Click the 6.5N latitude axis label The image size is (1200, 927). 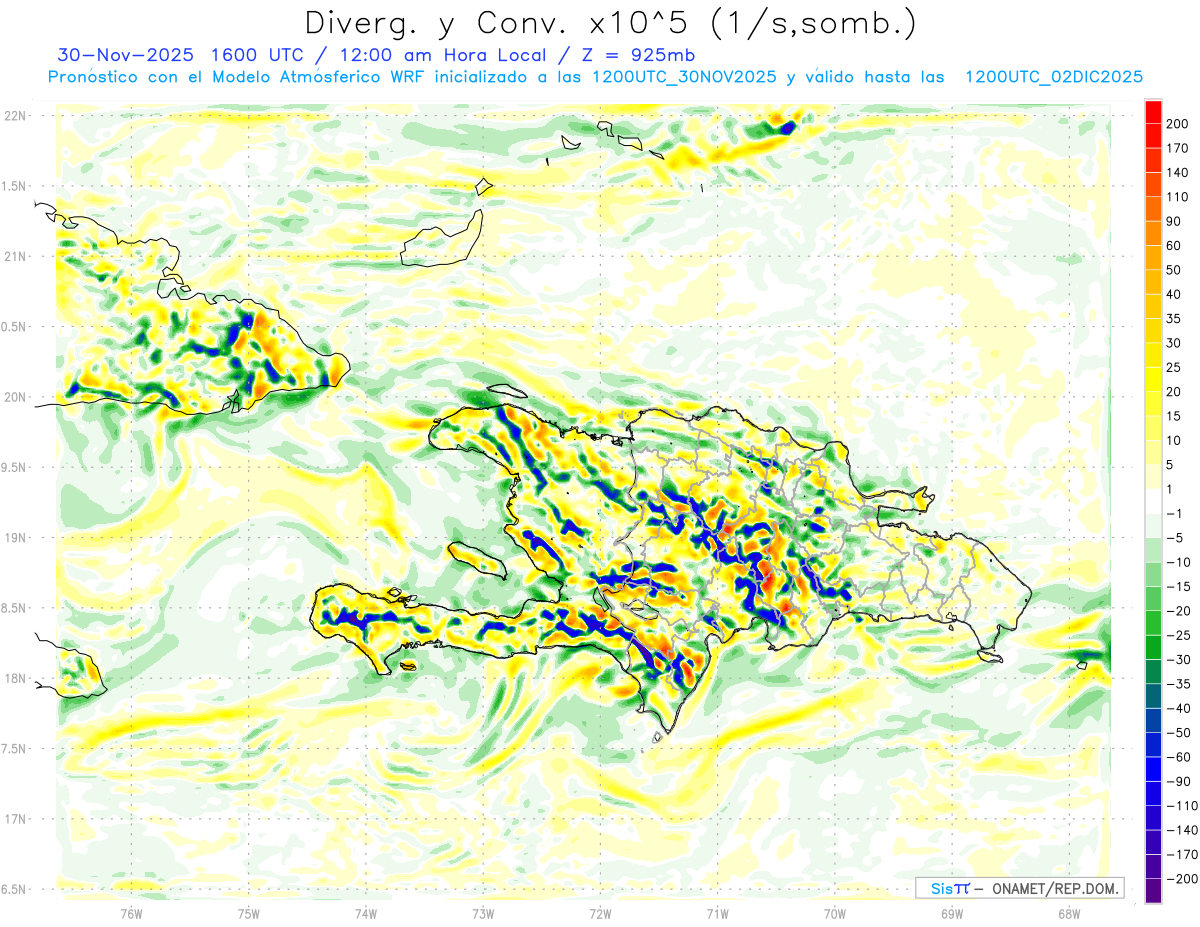14,889
